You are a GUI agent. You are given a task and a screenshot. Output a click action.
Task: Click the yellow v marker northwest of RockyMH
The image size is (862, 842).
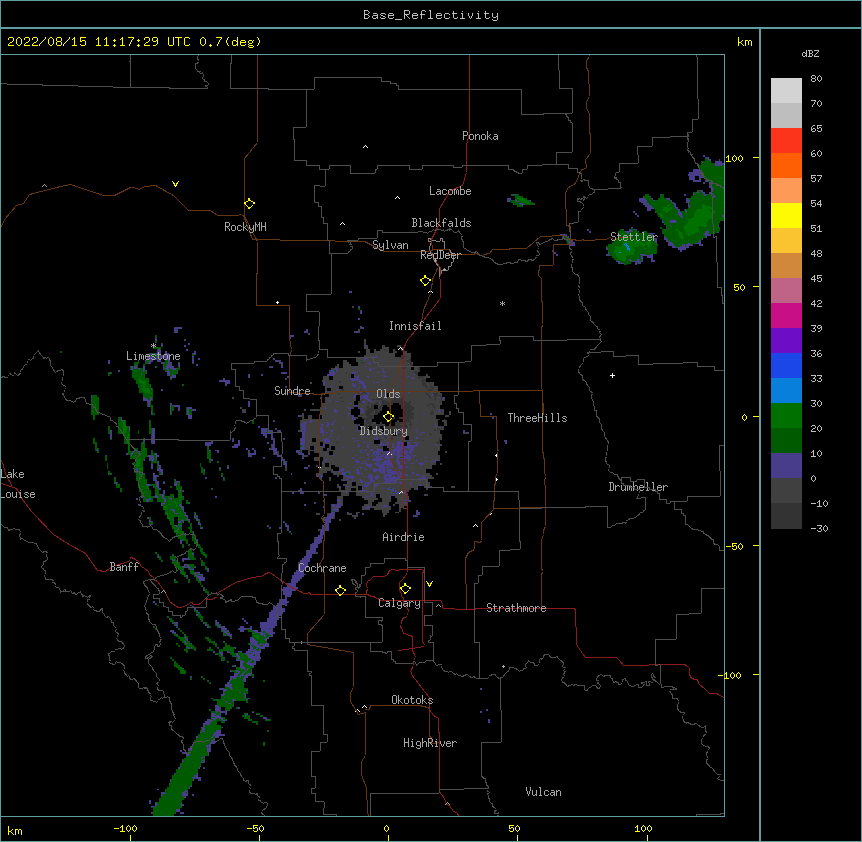(175, 184)
